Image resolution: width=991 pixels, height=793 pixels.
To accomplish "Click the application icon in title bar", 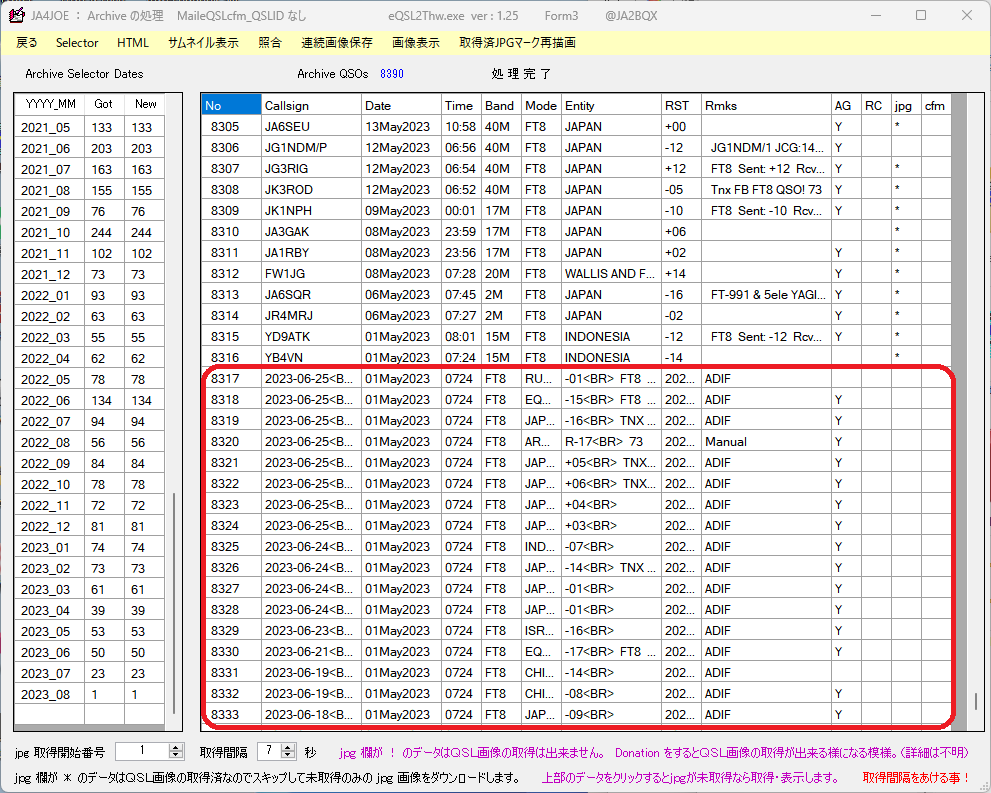I will pos(16,15).
